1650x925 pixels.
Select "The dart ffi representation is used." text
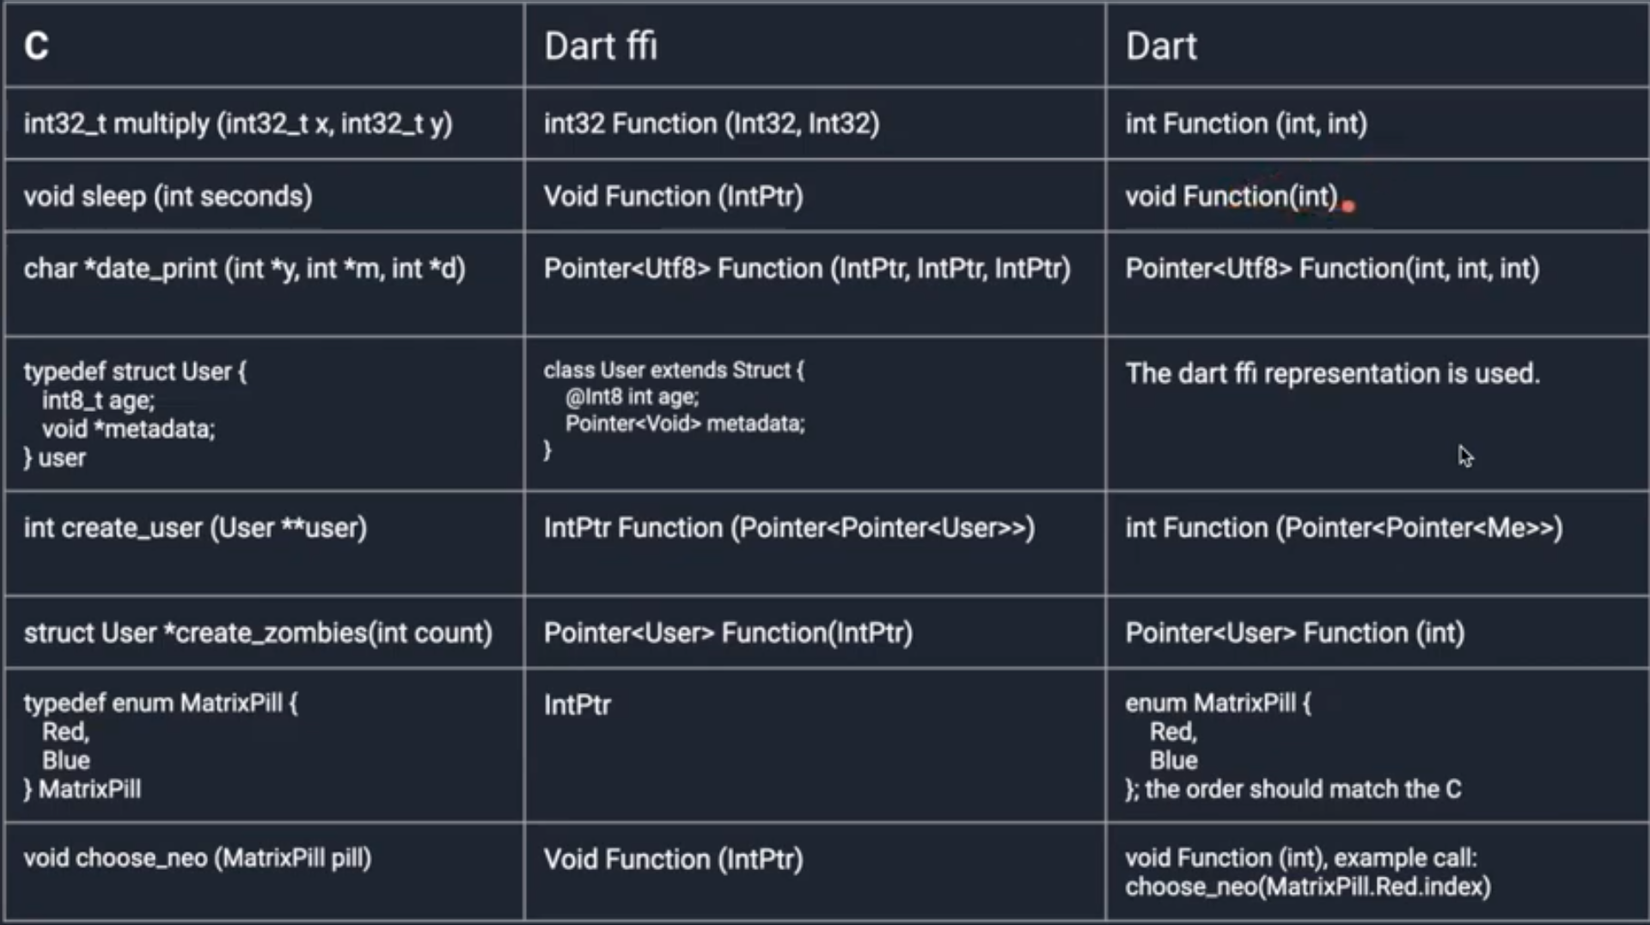pos(1332,374)
